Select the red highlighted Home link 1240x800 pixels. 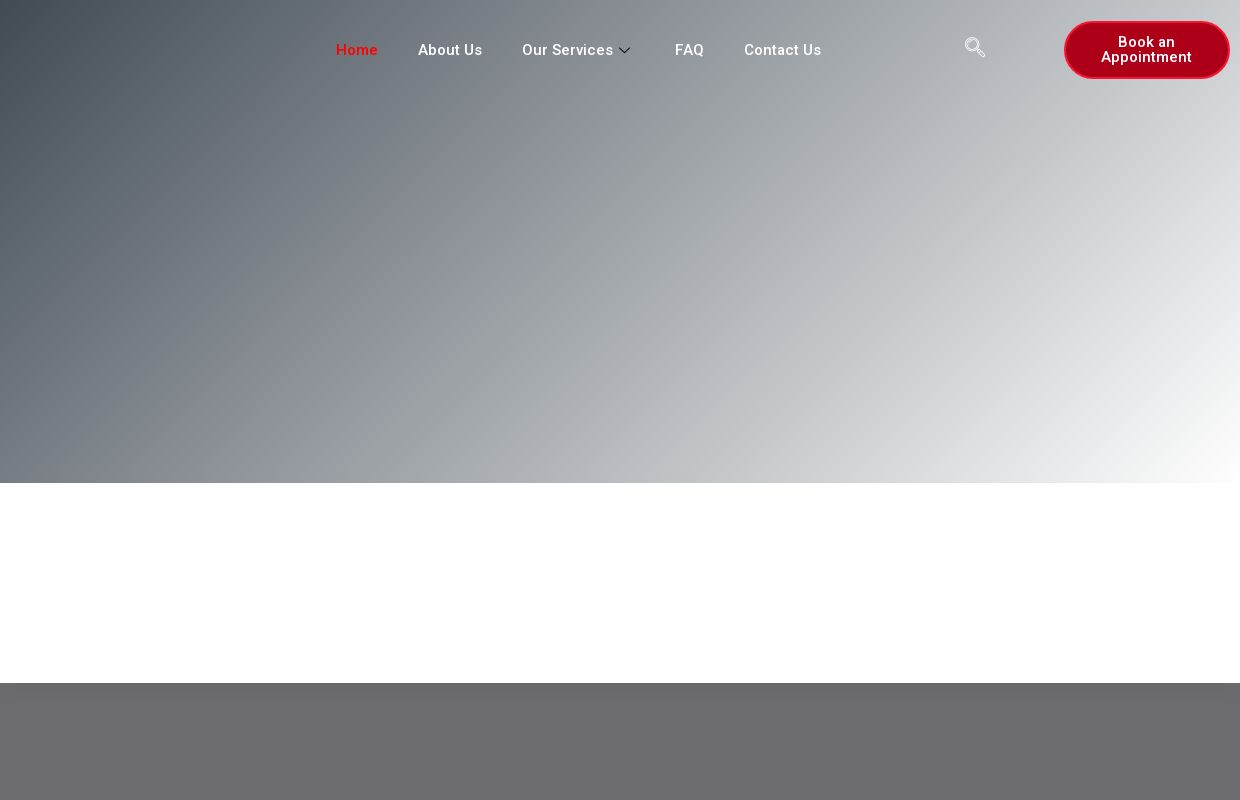[357, 50]
